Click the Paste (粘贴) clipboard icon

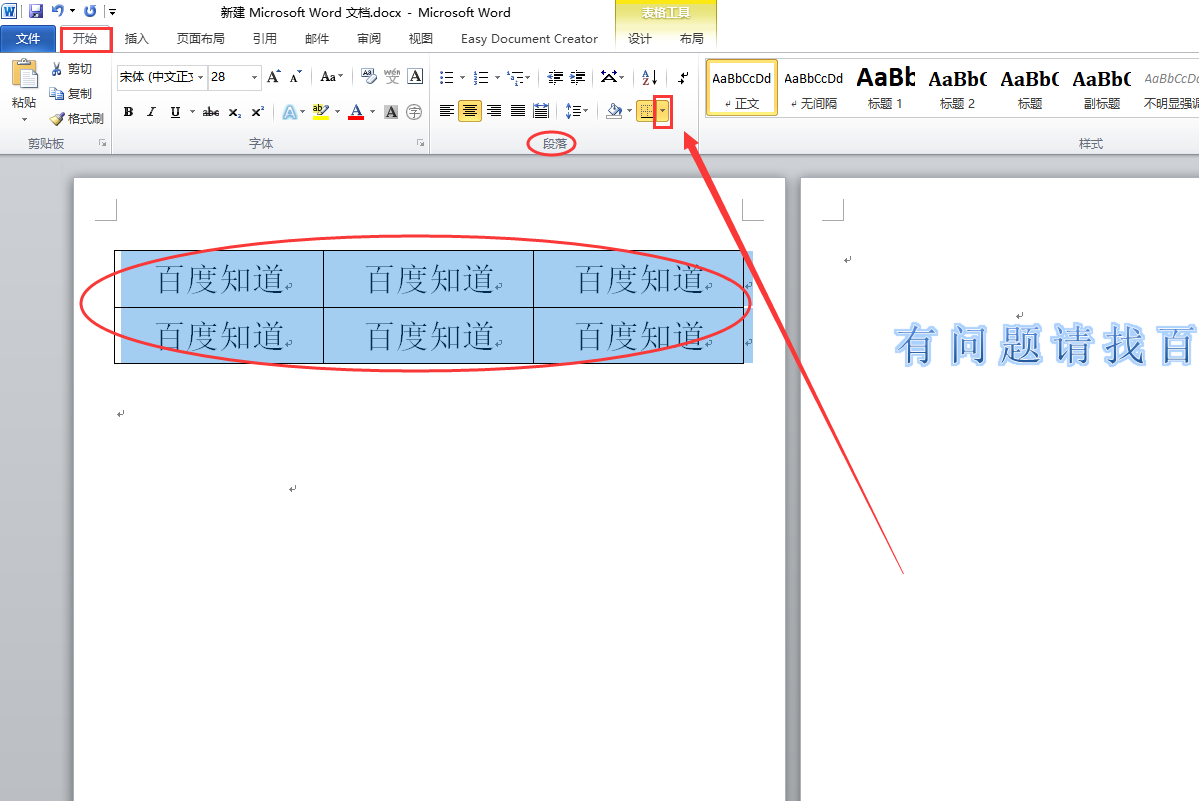pos(24,75)
